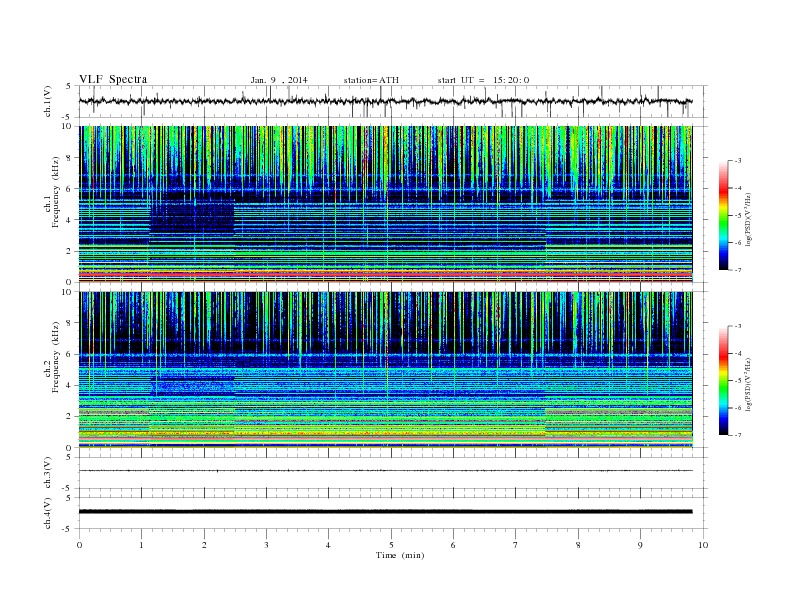This screenshot has height=612, width=792.
Task: Click the 'VLF Spectra' title text
Action: (x=113, y=79)
